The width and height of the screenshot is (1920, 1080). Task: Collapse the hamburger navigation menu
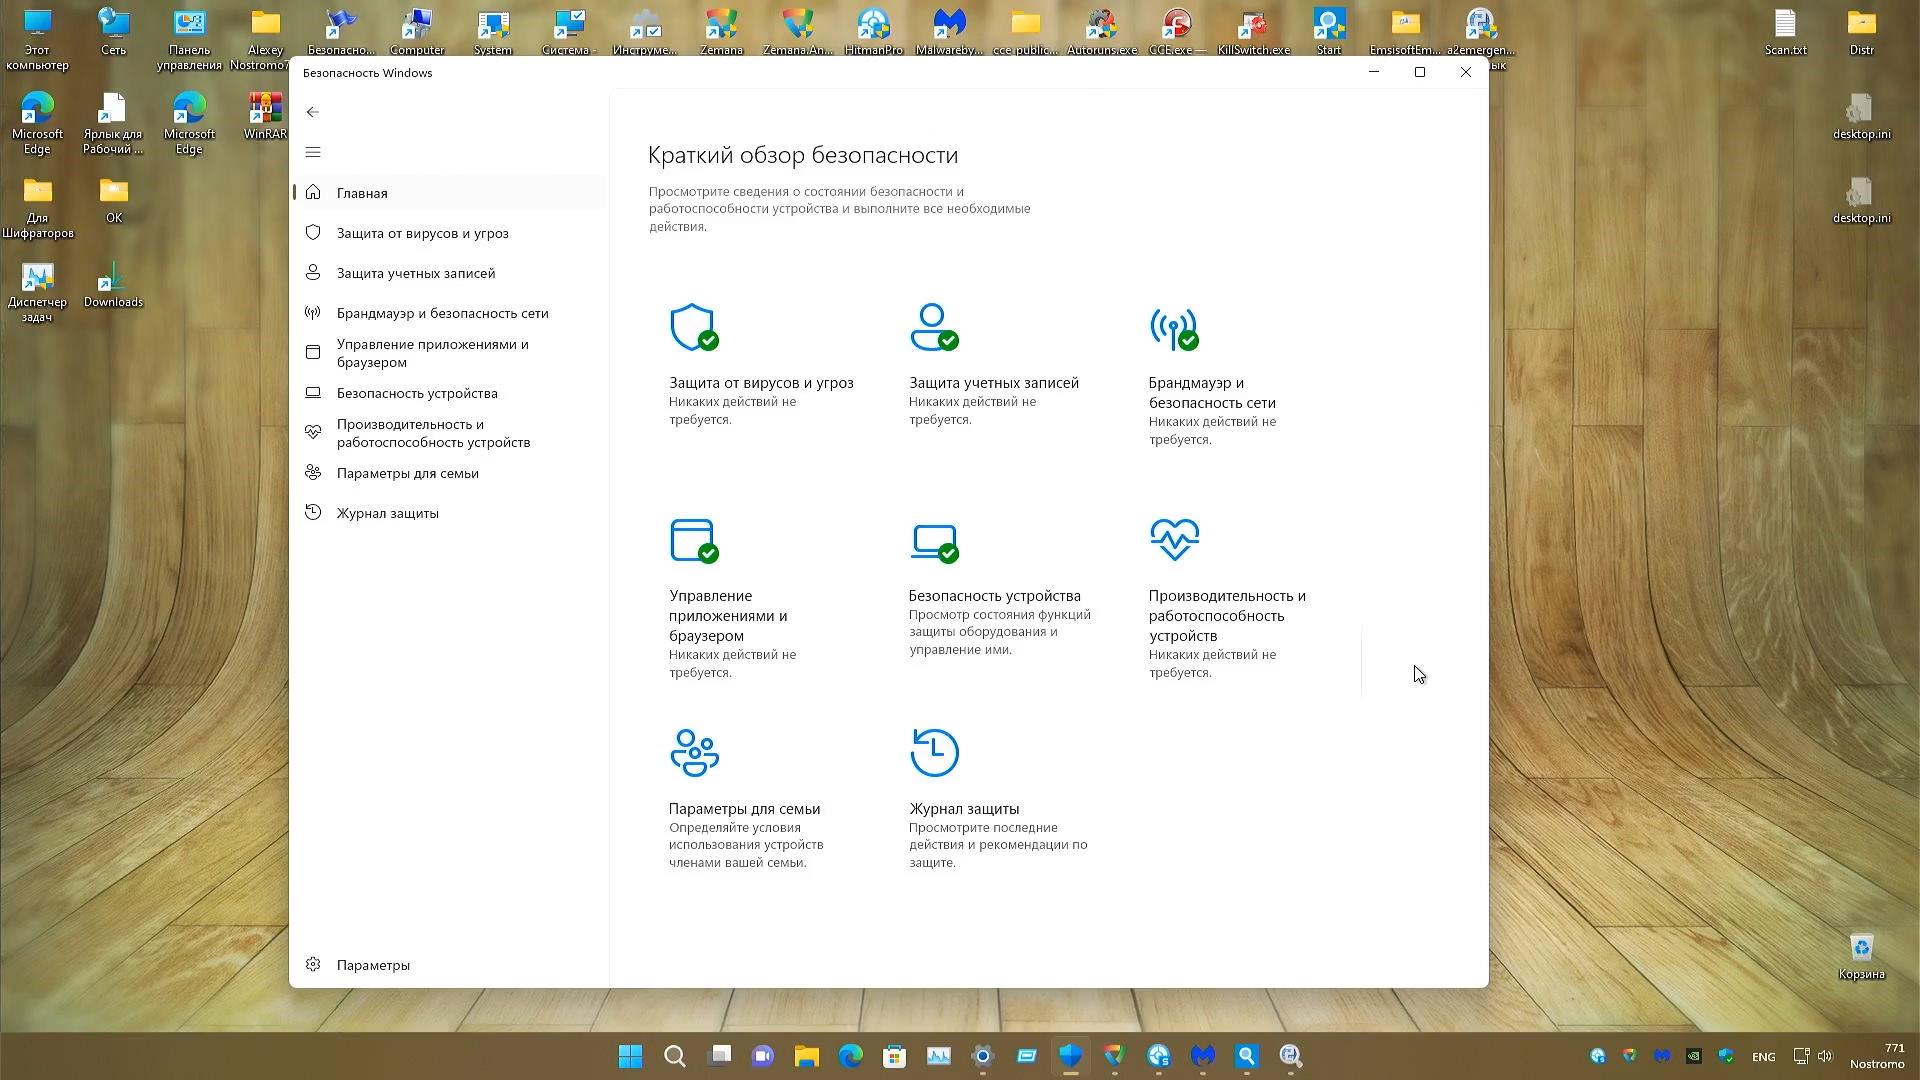pyautogui.click(x=313, y=152)
